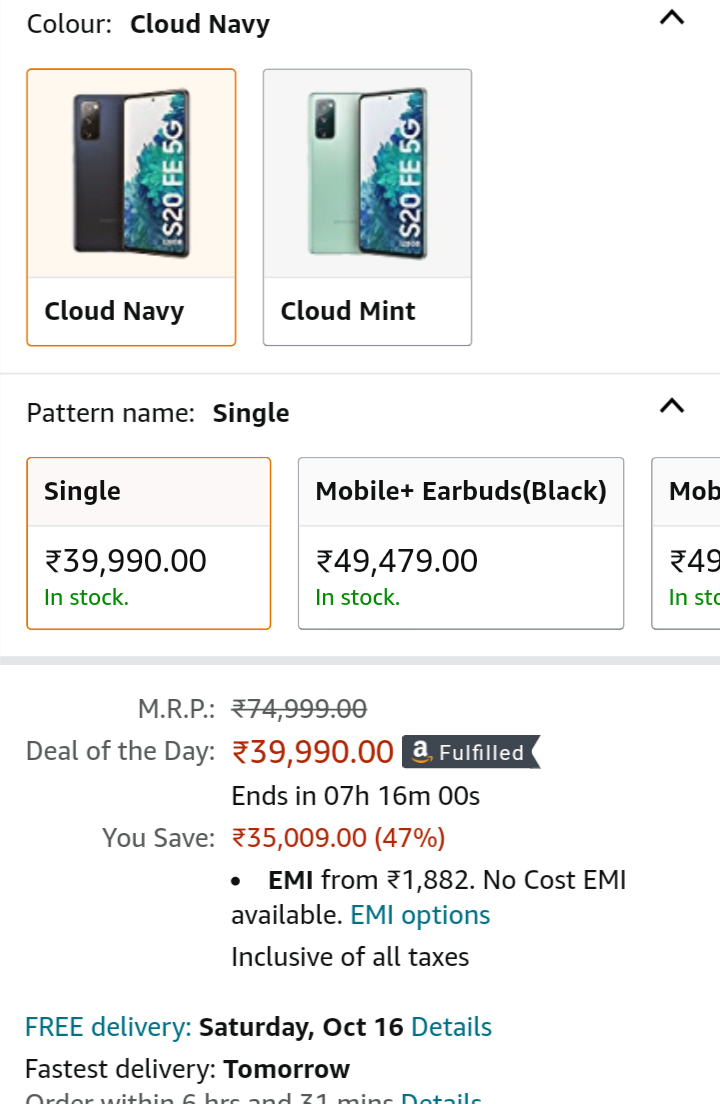Select the Cloud Navy phone thumbnail
This screenshot has height=1104, width=720.
coord(131,174)
